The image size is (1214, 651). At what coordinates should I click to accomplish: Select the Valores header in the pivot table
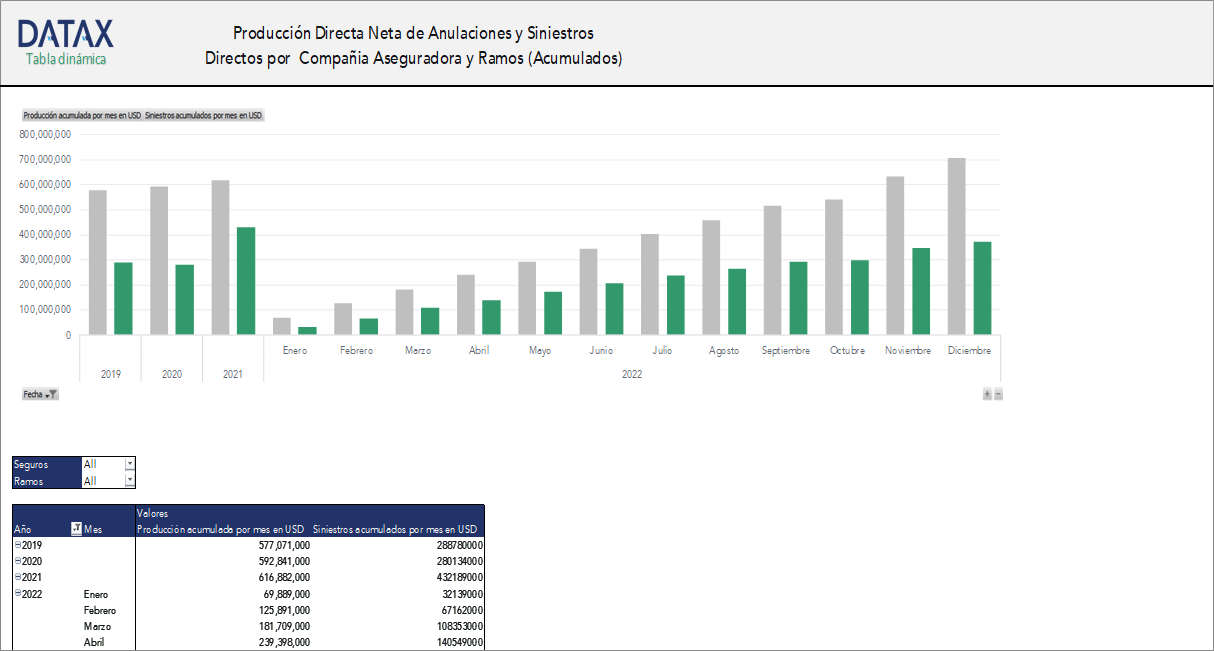click(155, 513)
